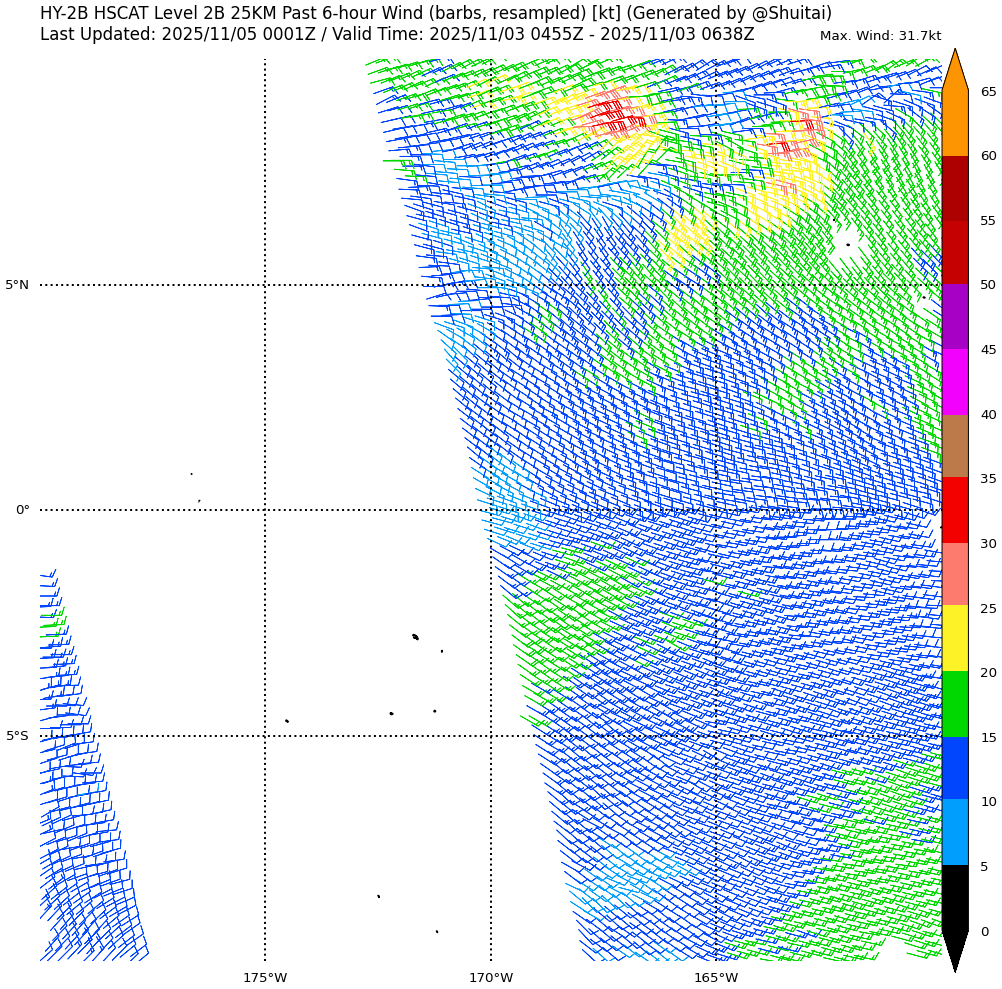The image size is (1002, 989).
Task: Click the Max. Wind 31.7kt text
Action: pyautogui.click(x=880, y=36)
